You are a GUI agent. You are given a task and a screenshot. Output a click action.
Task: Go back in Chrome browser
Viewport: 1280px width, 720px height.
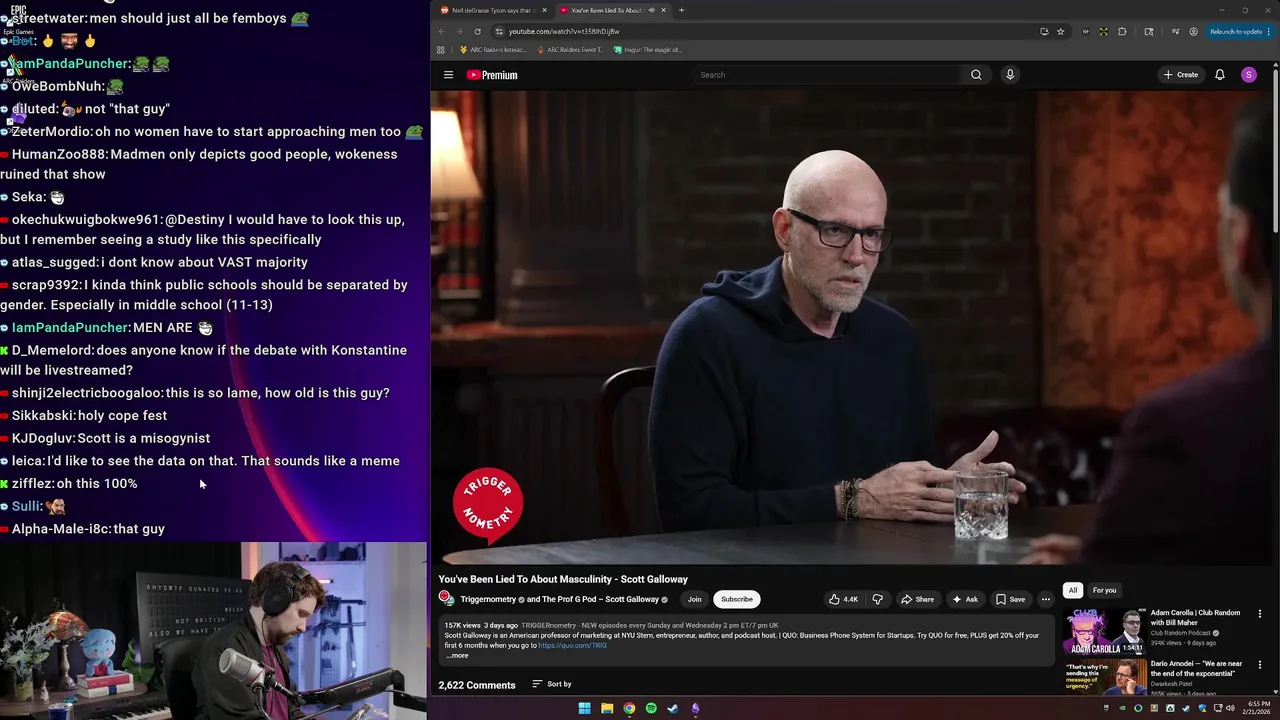[x=441, y=31]
